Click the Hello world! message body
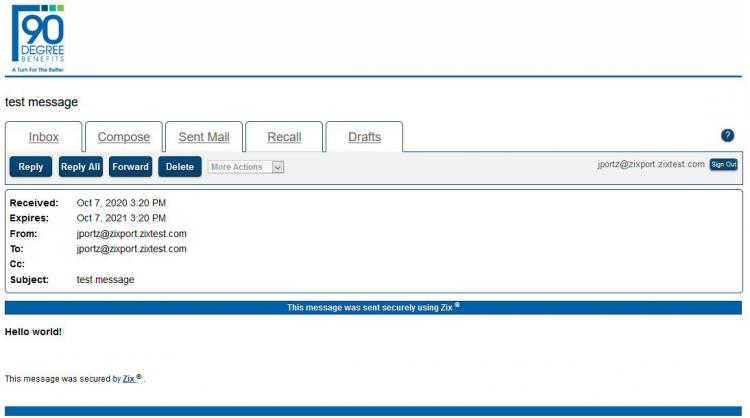This screenshot has height=418, width=750. point(33,331)
